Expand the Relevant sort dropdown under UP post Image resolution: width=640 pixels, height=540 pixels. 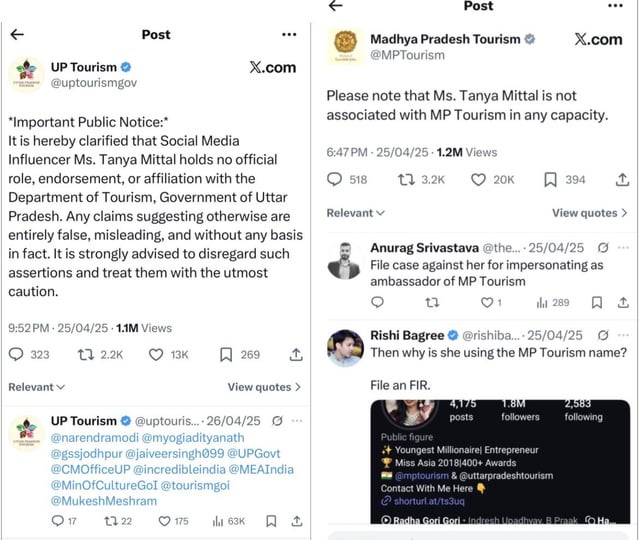pos(37,387)
